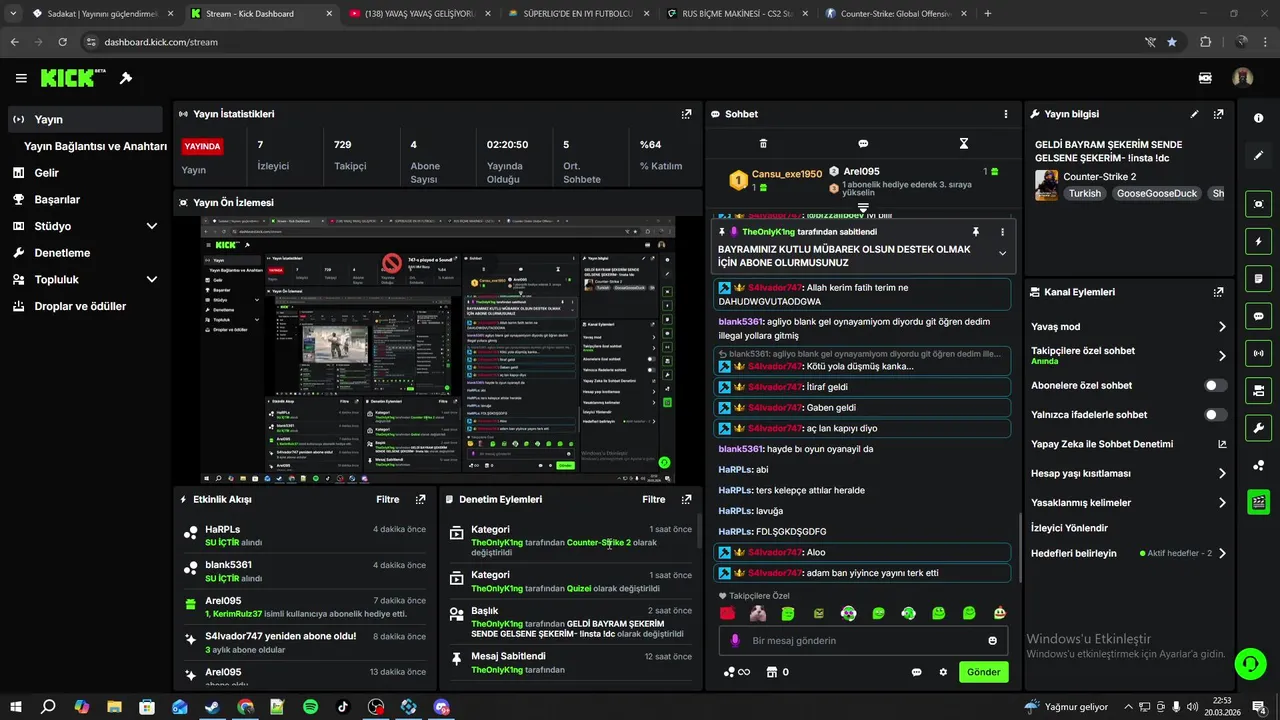Pop out the Etkinlik Akışı panel
This screenshot has width=1280, height=720.
(420, 499)
